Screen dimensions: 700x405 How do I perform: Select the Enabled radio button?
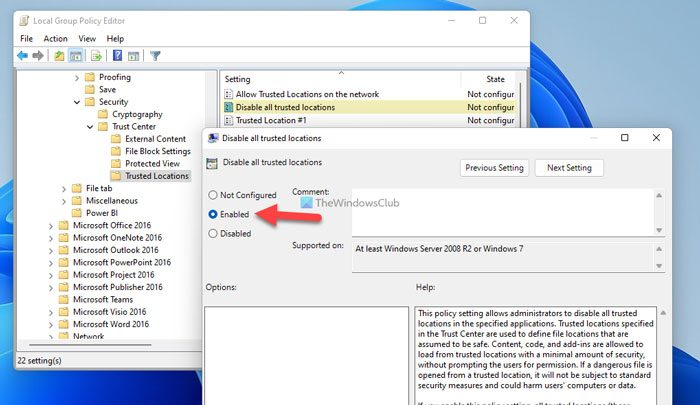(x=213, y=214)
